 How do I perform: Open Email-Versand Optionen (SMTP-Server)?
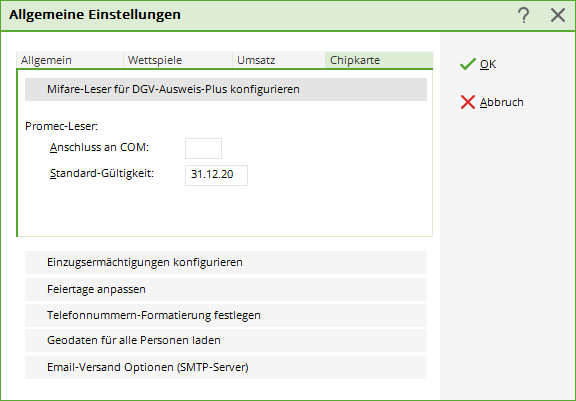[226, 367]
